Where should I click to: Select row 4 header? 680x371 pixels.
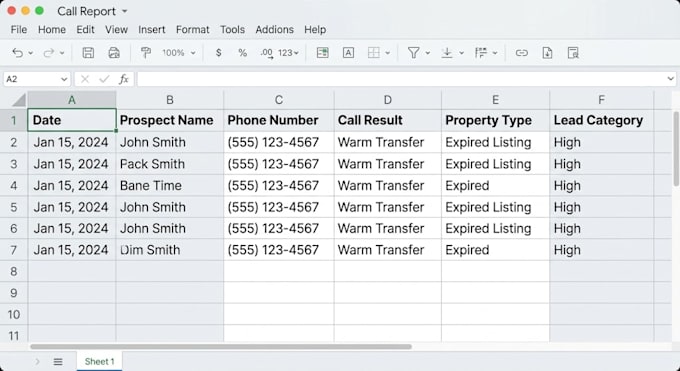[14, 186]
